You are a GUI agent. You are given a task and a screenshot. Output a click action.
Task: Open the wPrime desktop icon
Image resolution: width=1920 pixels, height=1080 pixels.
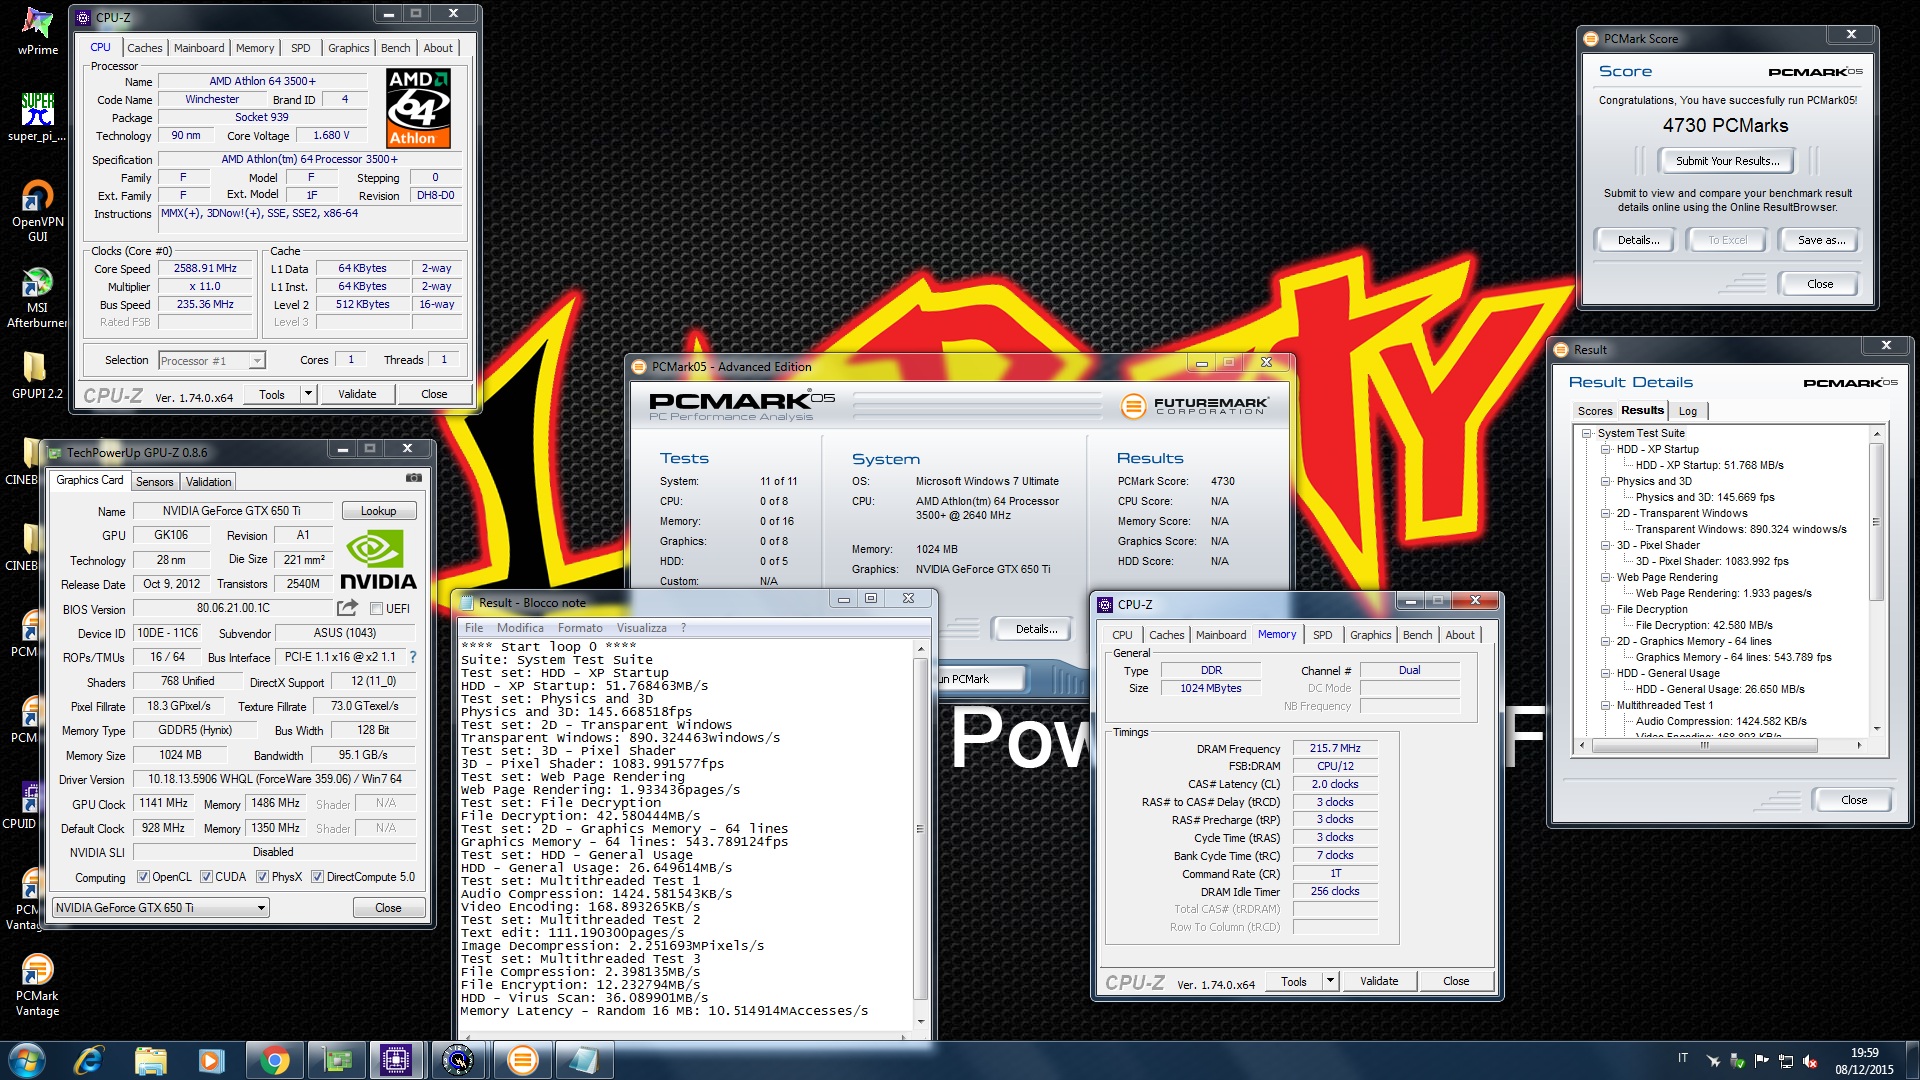click(38, 31)
